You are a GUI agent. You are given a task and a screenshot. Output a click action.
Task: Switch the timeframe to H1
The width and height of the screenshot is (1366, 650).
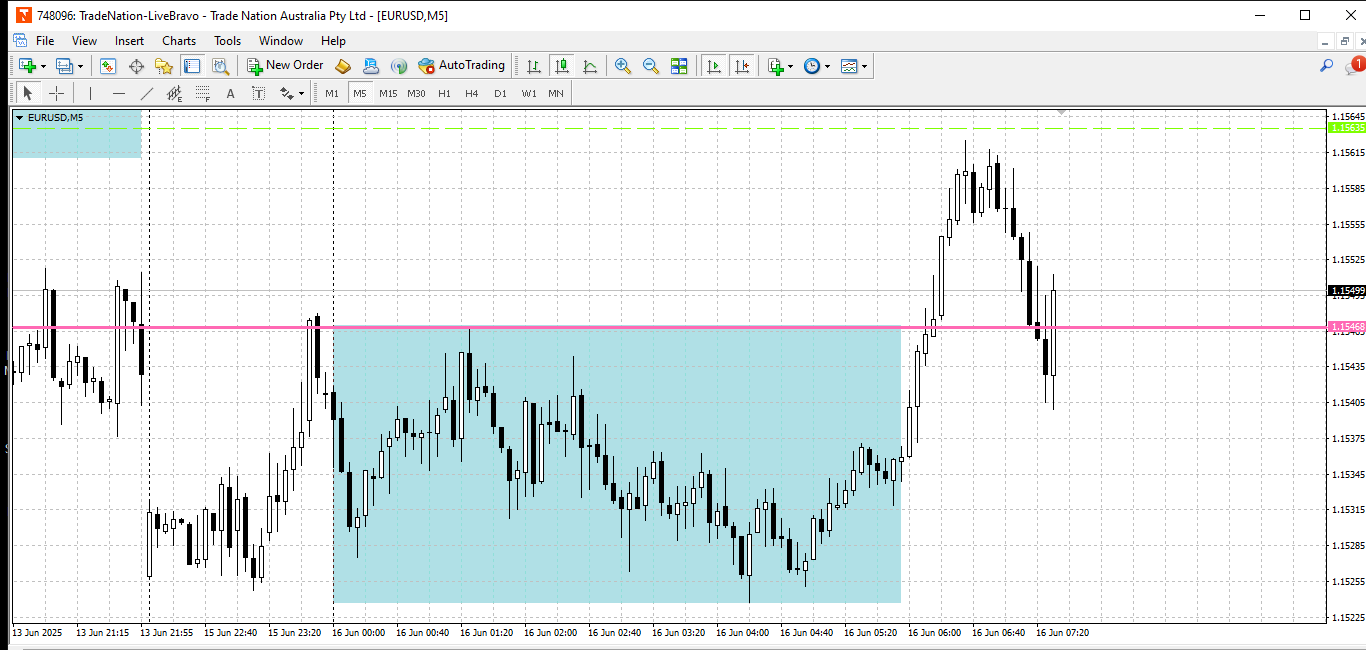(444, 93)
